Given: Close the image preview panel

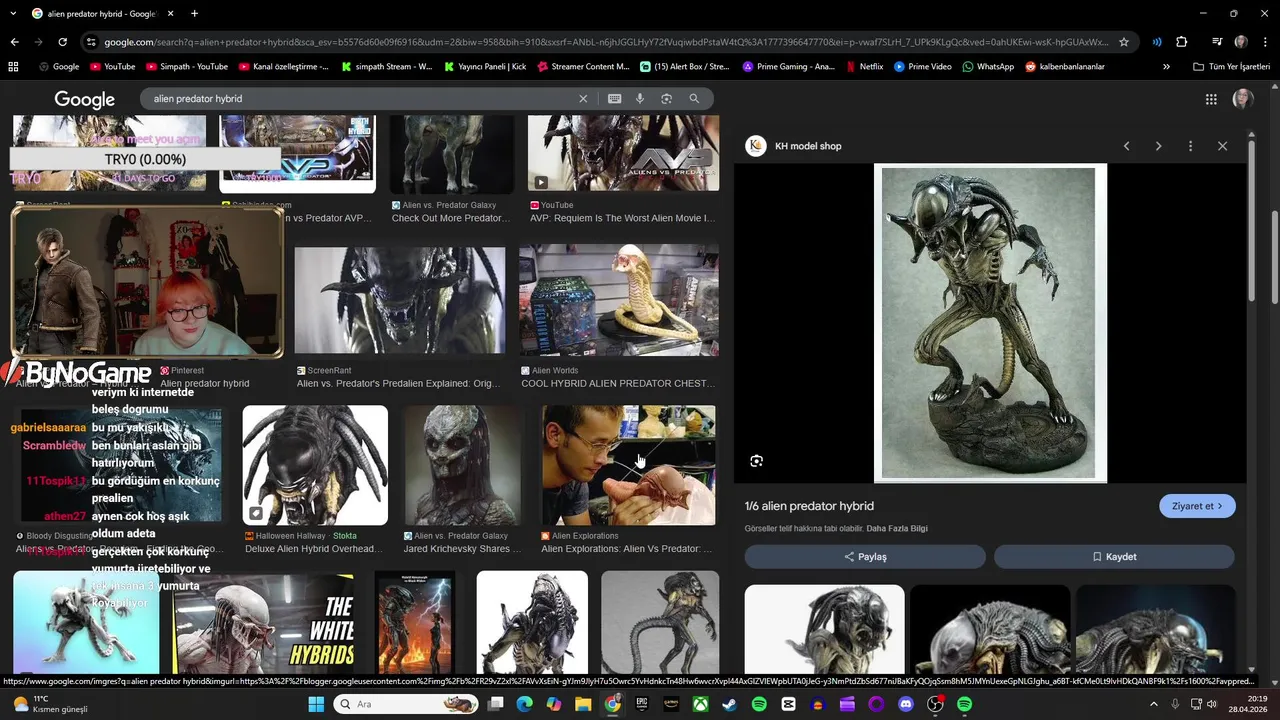Looking at the screenshot, I should pos(1222,146).
